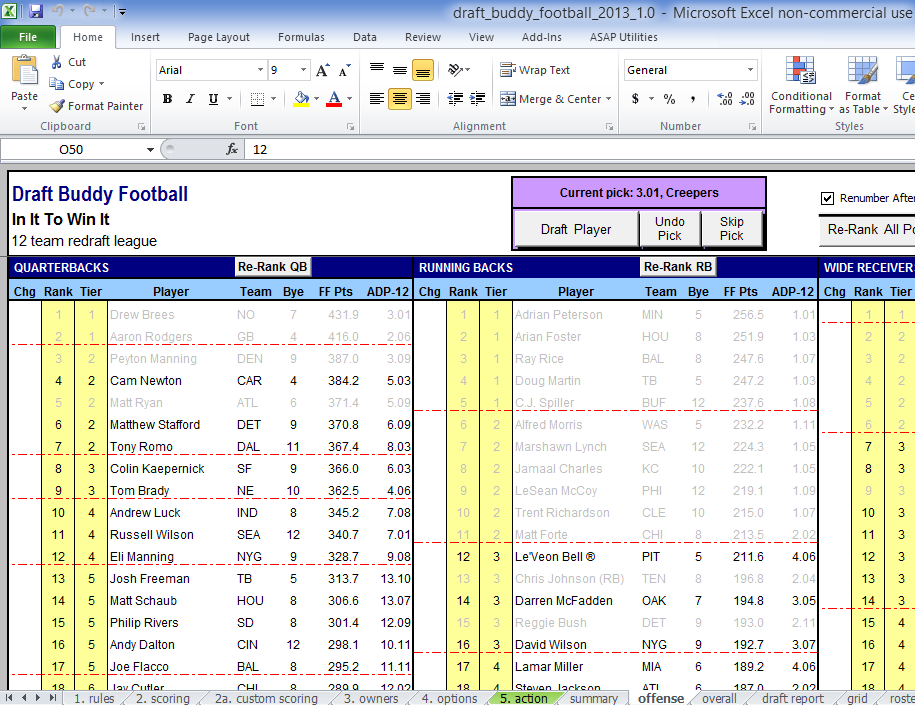Switch to the '5. action' sheet tab
The height and width of the screenshot is (705, 915).
(x=523, y=698)
